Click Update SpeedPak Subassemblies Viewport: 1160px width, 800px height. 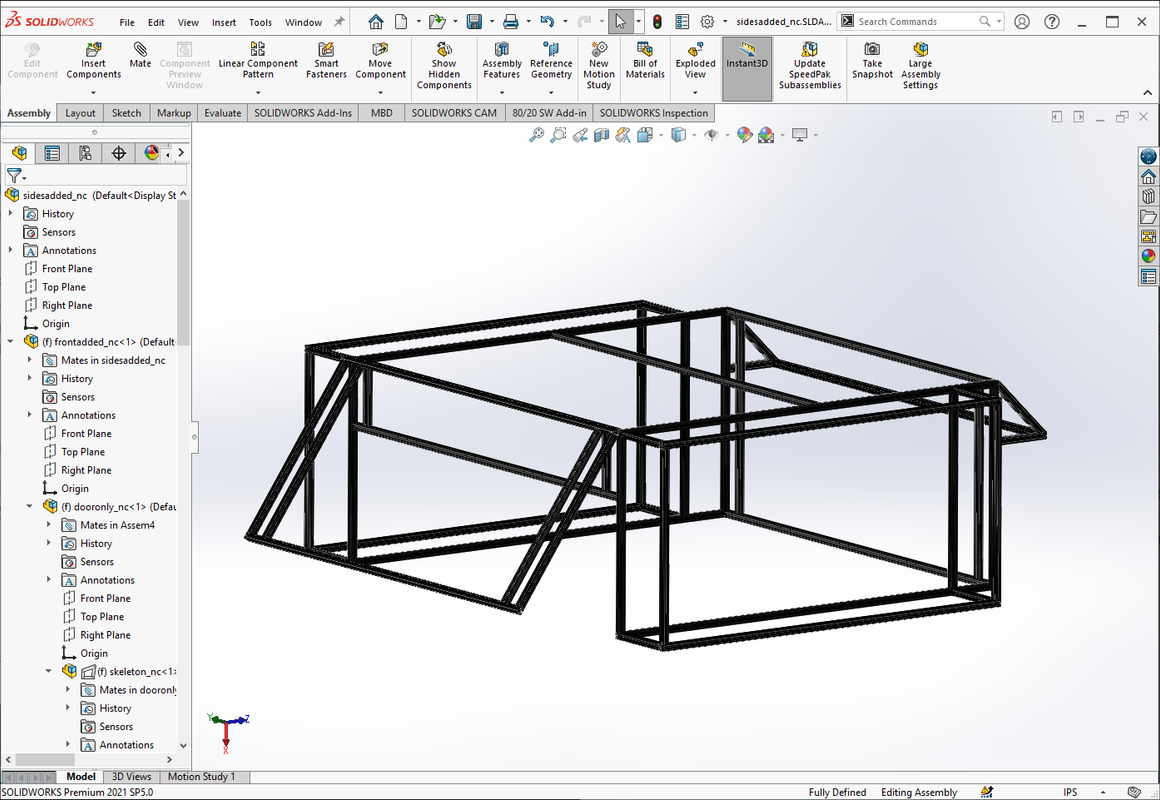point(809,65)
